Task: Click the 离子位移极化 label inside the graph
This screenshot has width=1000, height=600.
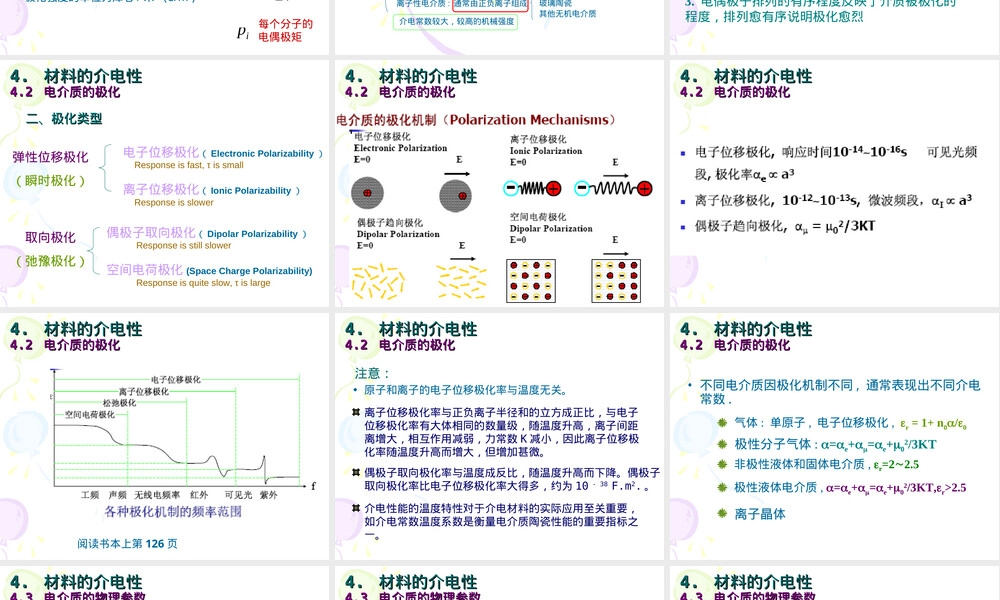Action: tap(143, 391)
